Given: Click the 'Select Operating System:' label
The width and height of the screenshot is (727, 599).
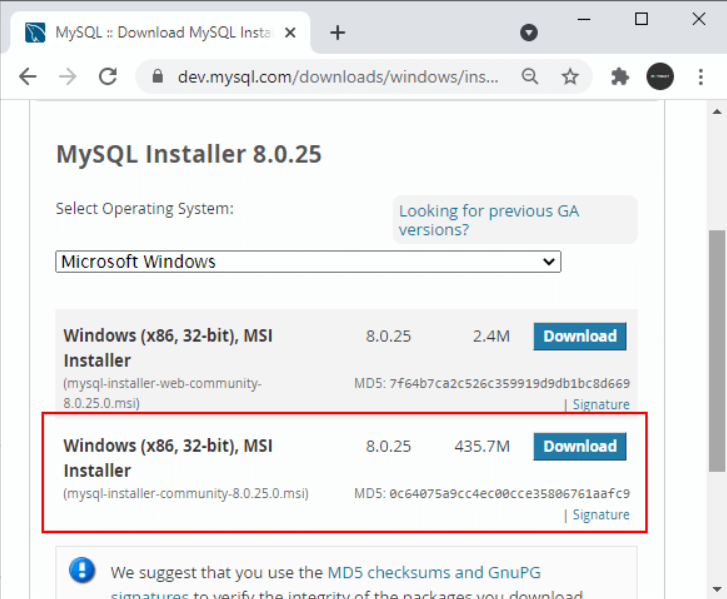Looking at the screenshot, I should (145, 209).
